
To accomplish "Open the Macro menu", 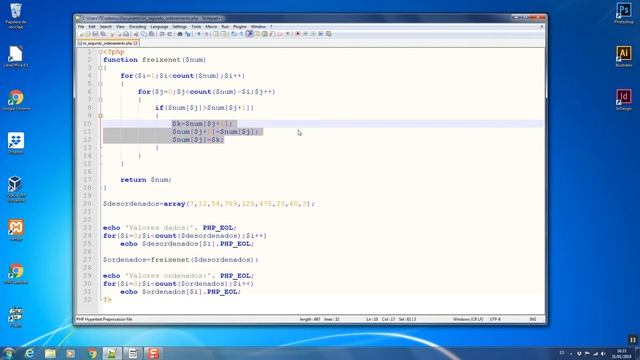I will click(211, 27).
